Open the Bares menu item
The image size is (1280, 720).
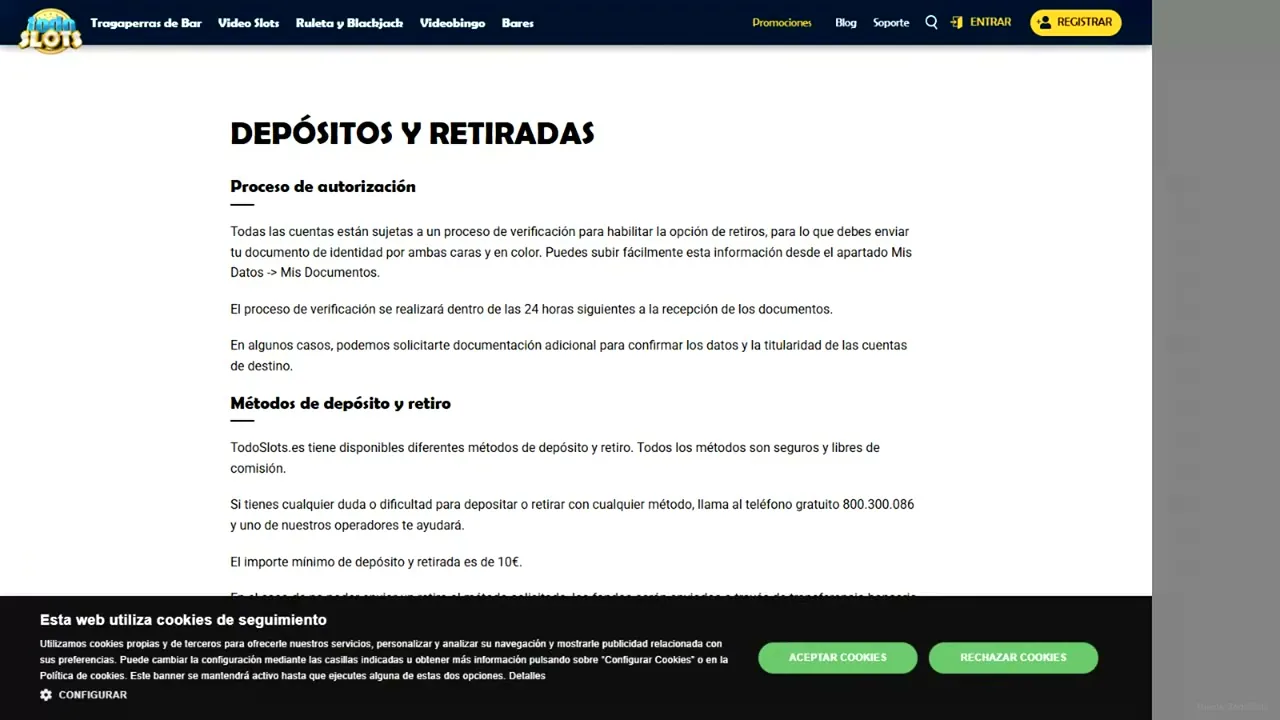pyautogui.click(x=518, y=23)
